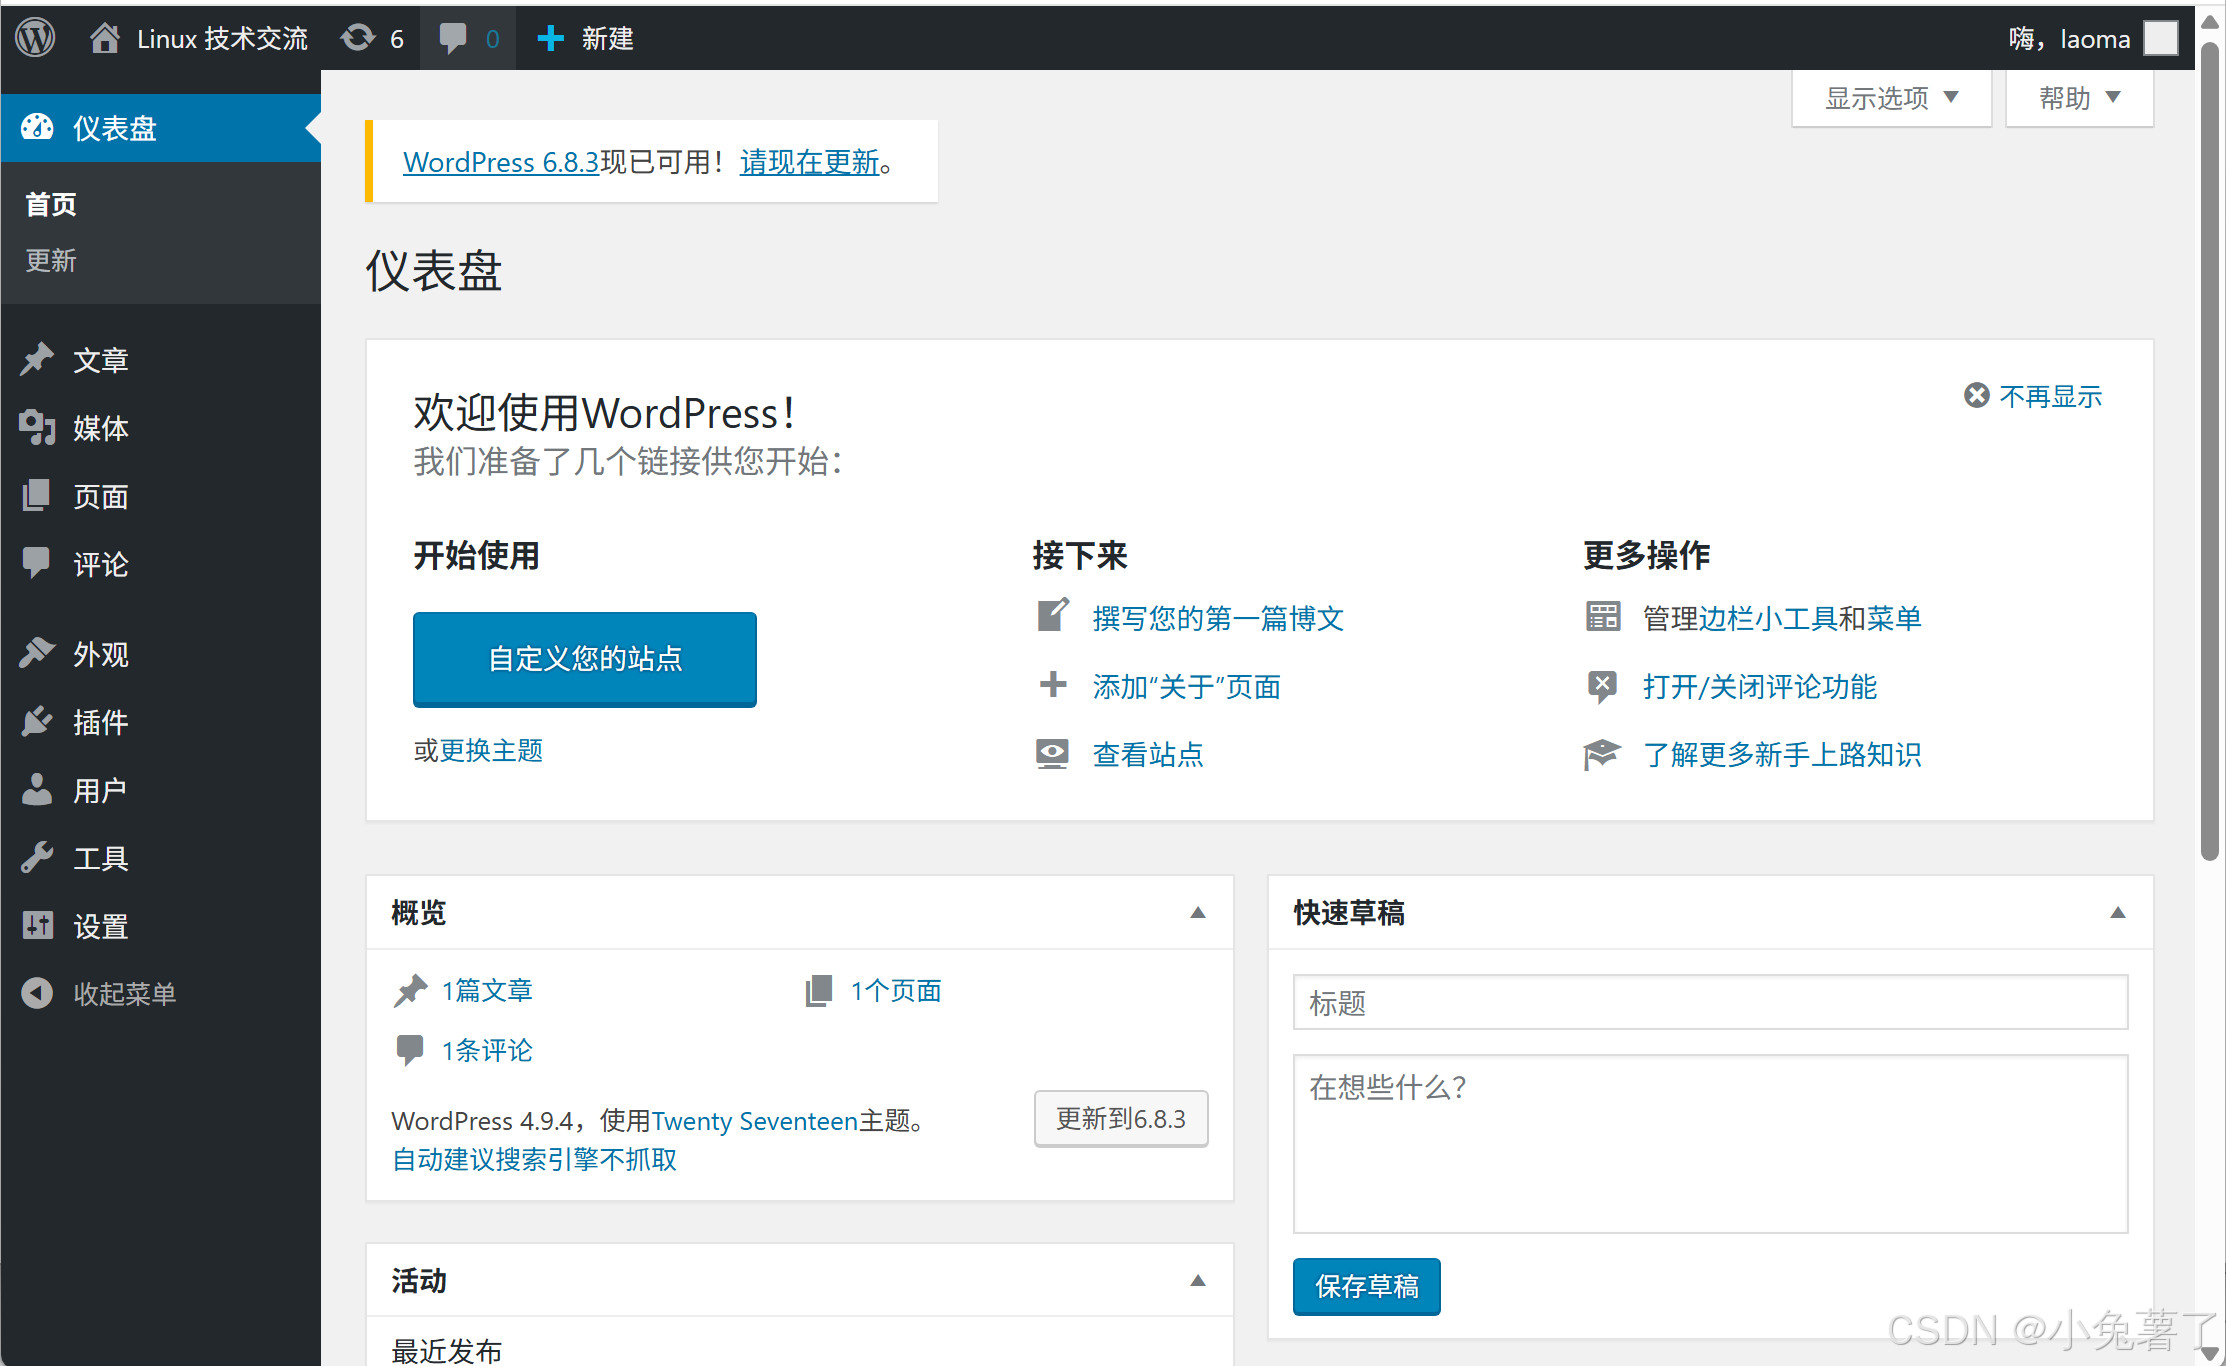Viewport: 2226px width, 1366px height.
Task: Click the plus icon next to 新建
Action: coord(550,38)
